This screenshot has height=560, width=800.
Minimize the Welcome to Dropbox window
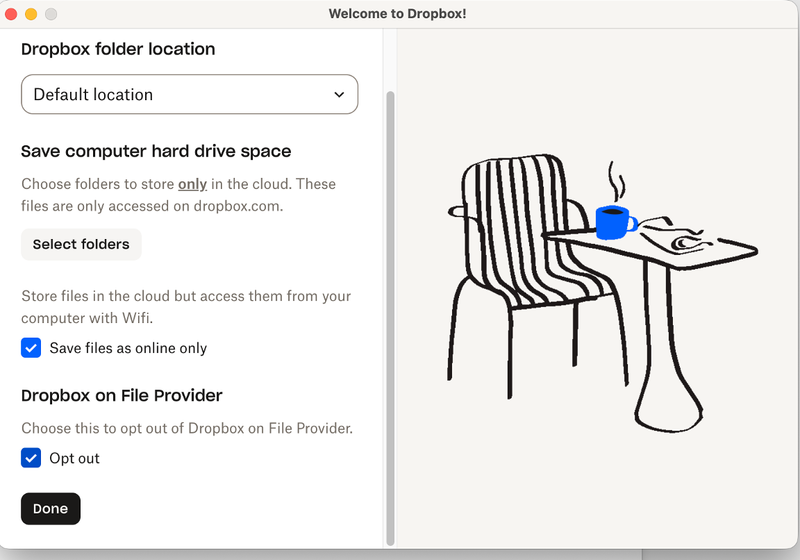click(31, 14)
